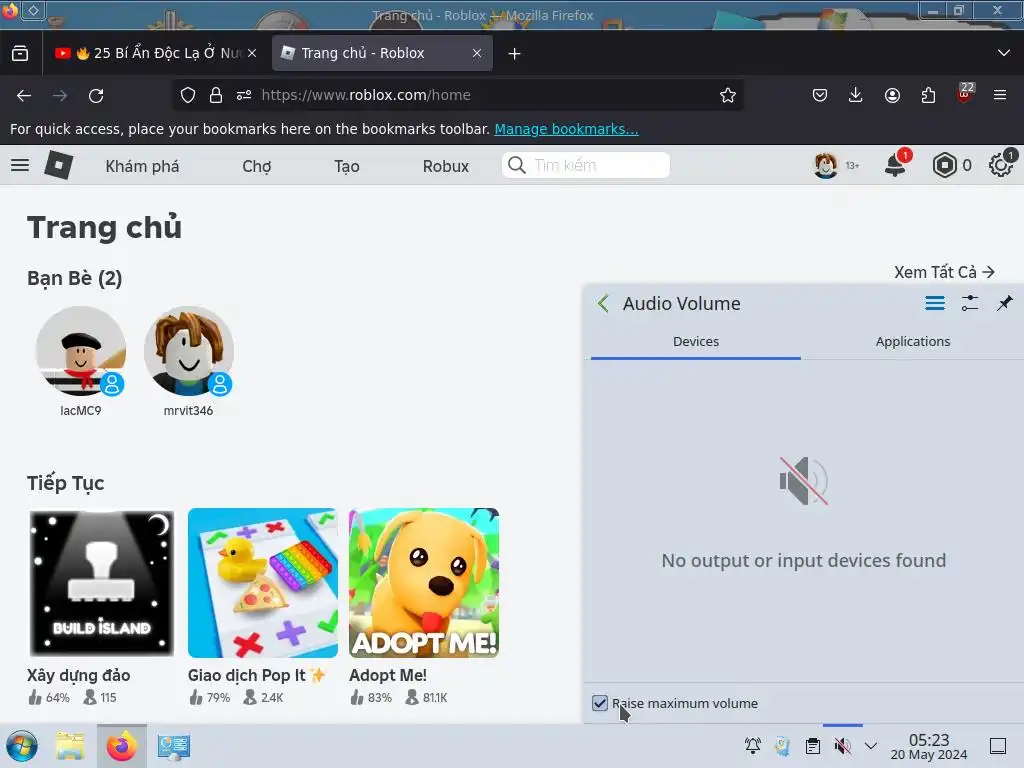This screenshot has height=768, width=1024.
Task: Click the Tìm kiếm search field
Action: tap(586, 165)
